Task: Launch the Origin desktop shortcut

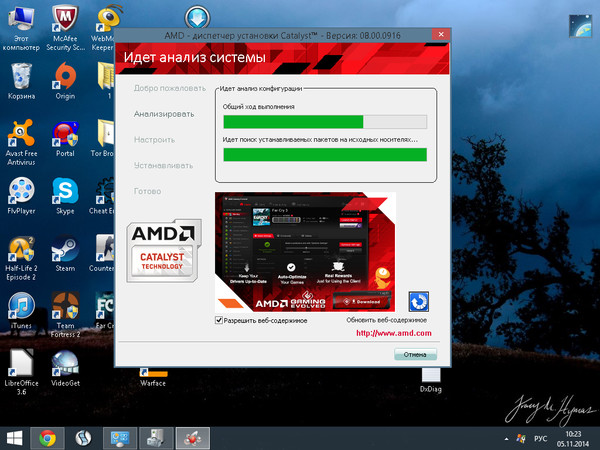Action: click(65, 81)
